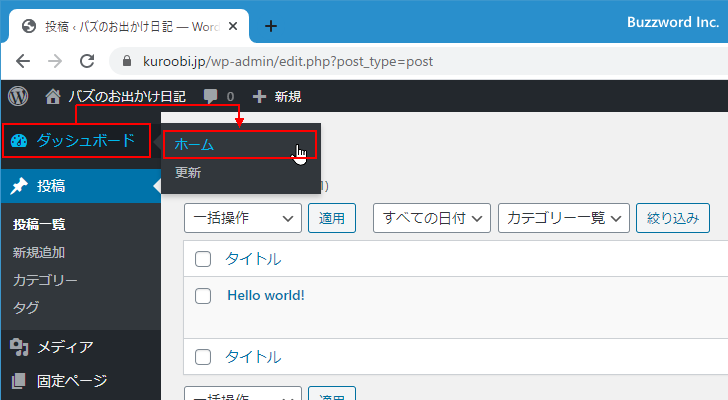Screen dimensions: 728x400
Task: Open the すべての日付 dropdown
Action: click(x=432, y=218)
